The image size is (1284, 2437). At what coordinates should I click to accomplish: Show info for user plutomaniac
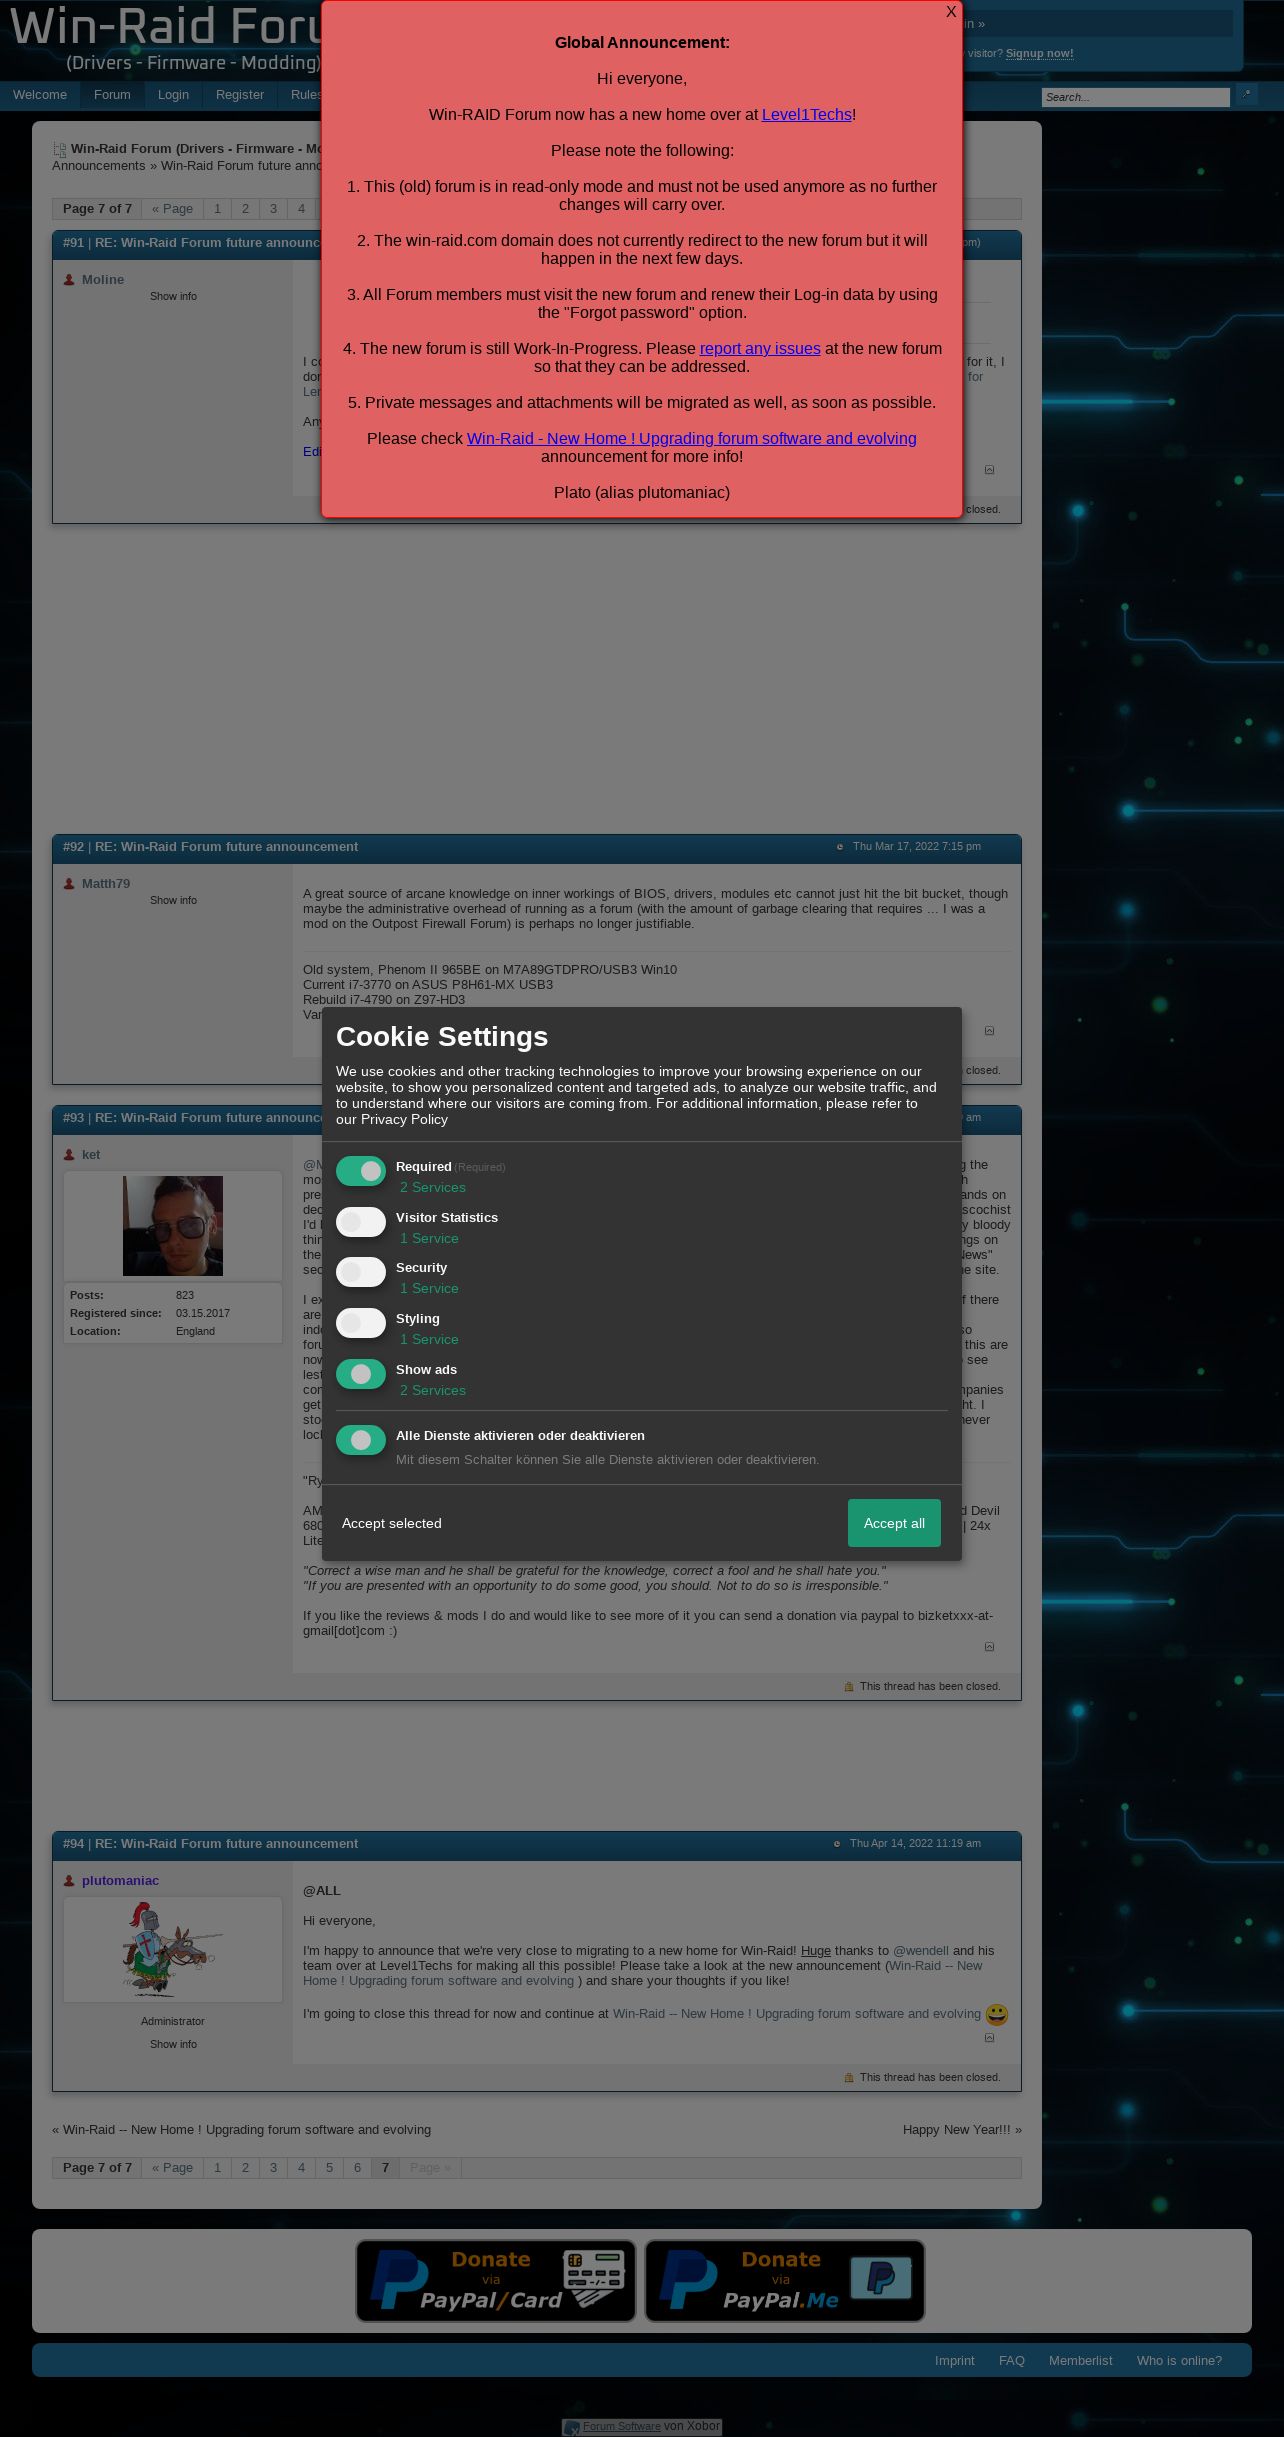click(173, 2044)
